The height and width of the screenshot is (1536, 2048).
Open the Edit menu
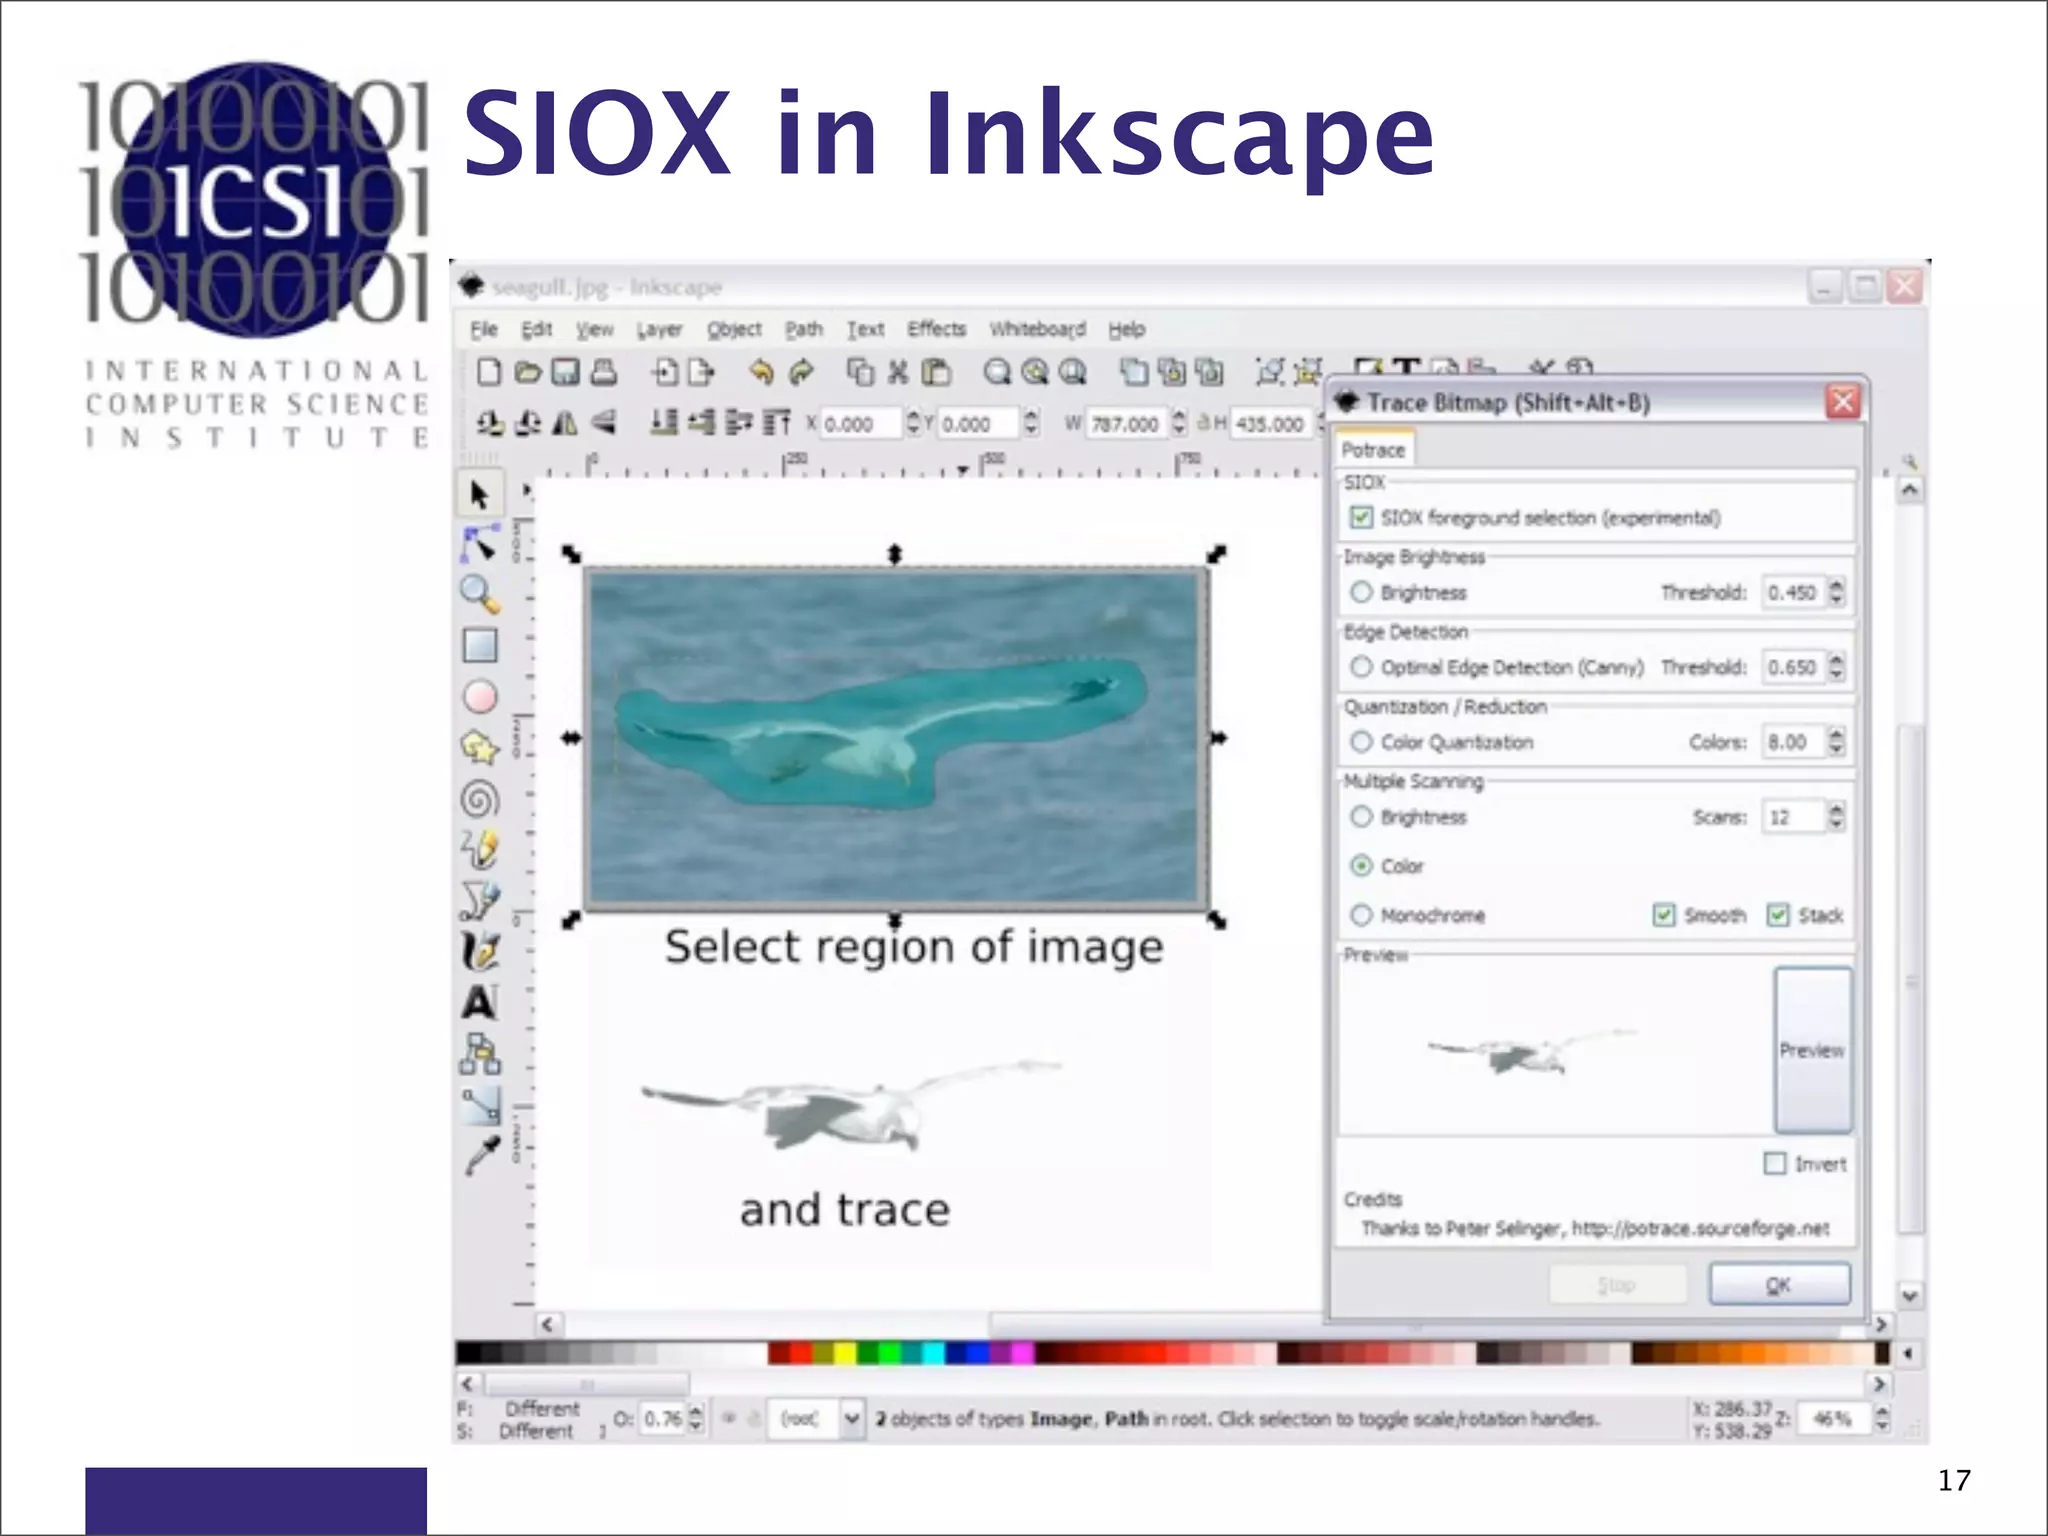[x=536, y=329]
